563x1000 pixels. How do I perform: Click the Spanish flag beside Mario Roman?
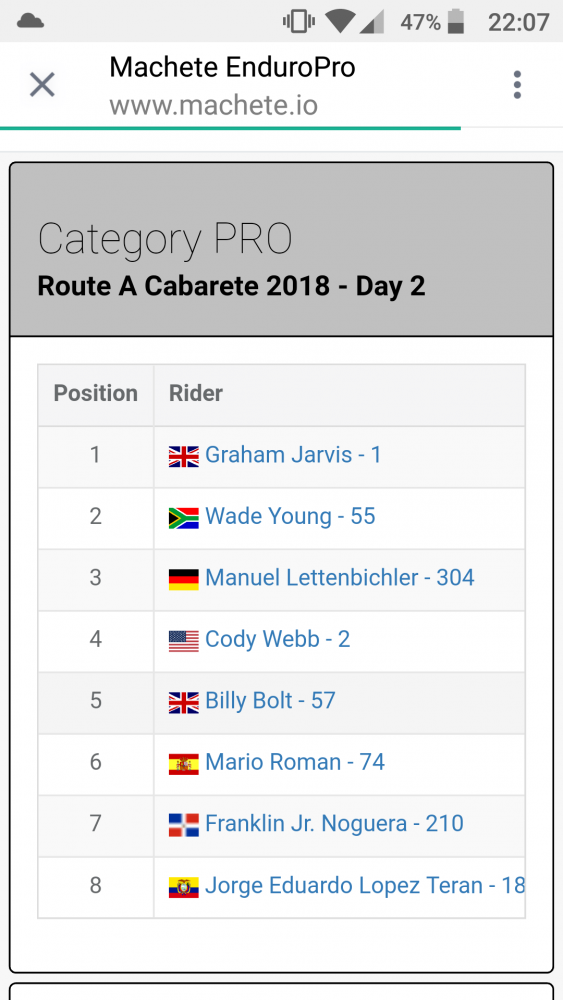pyautogui.click(x=184, y=763)
